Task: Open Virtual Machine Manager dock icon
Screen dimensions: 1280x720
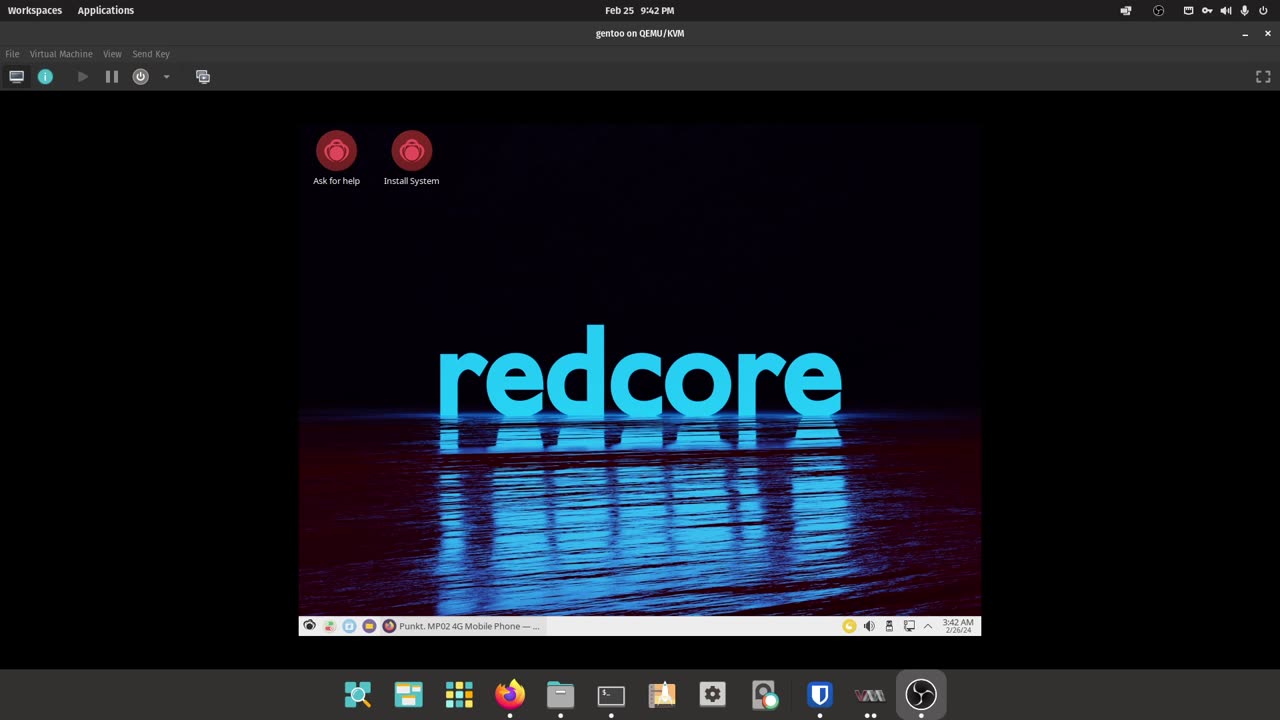Action: point(870,694)
